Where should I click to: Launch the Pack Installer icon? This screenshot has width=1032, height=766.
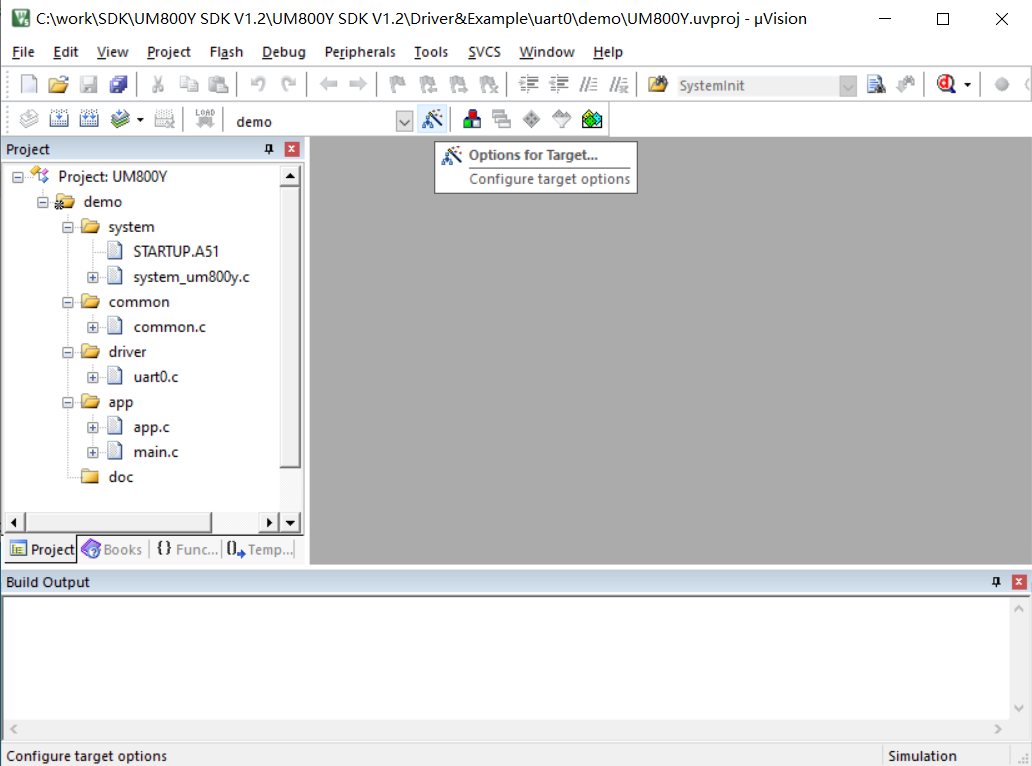[592, 120]
